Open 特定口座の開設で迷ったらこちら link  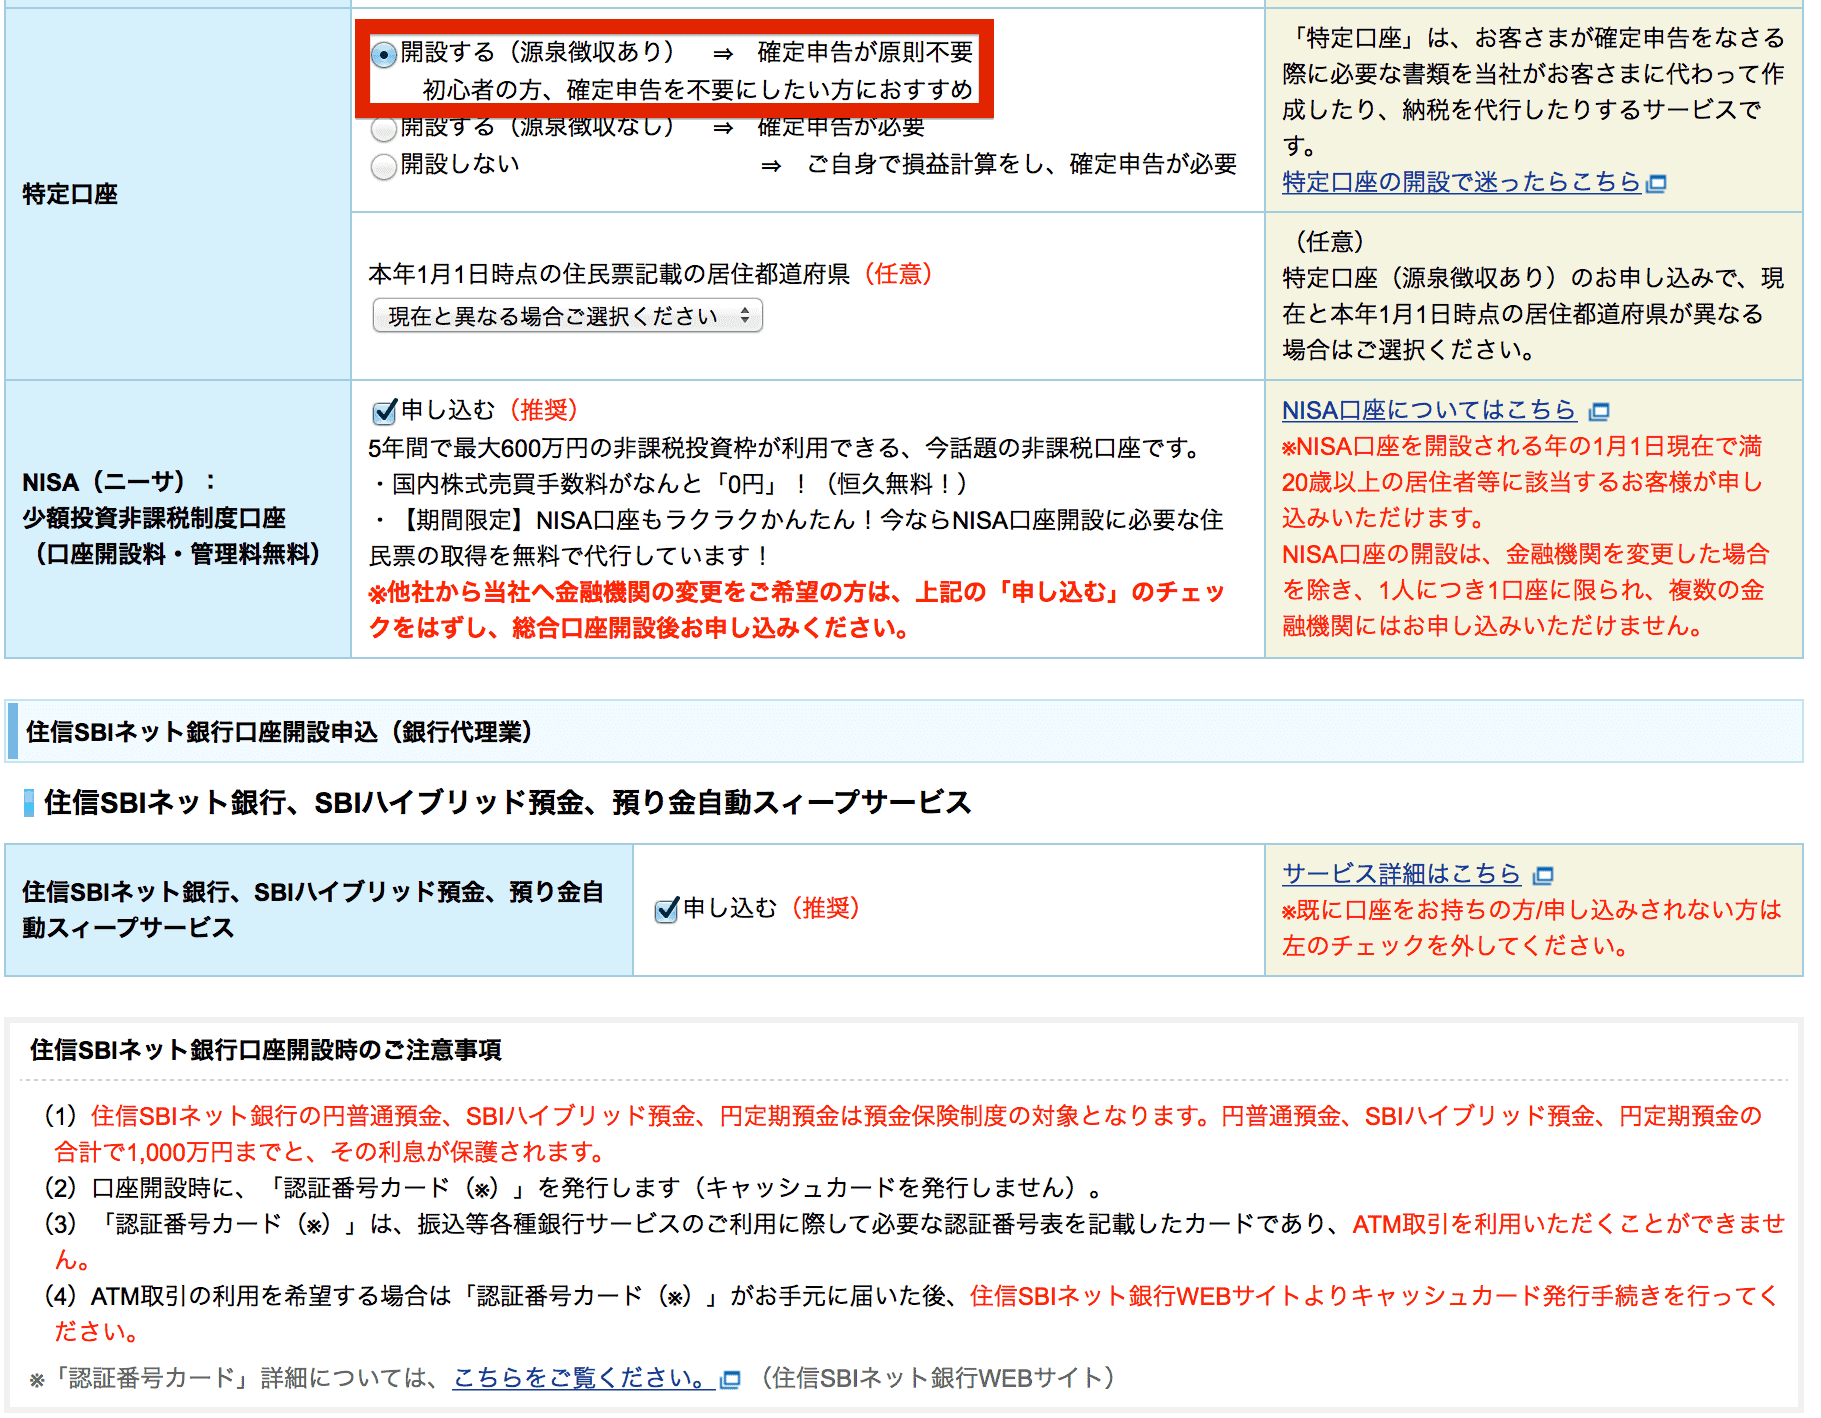(x=1461, y=182)
